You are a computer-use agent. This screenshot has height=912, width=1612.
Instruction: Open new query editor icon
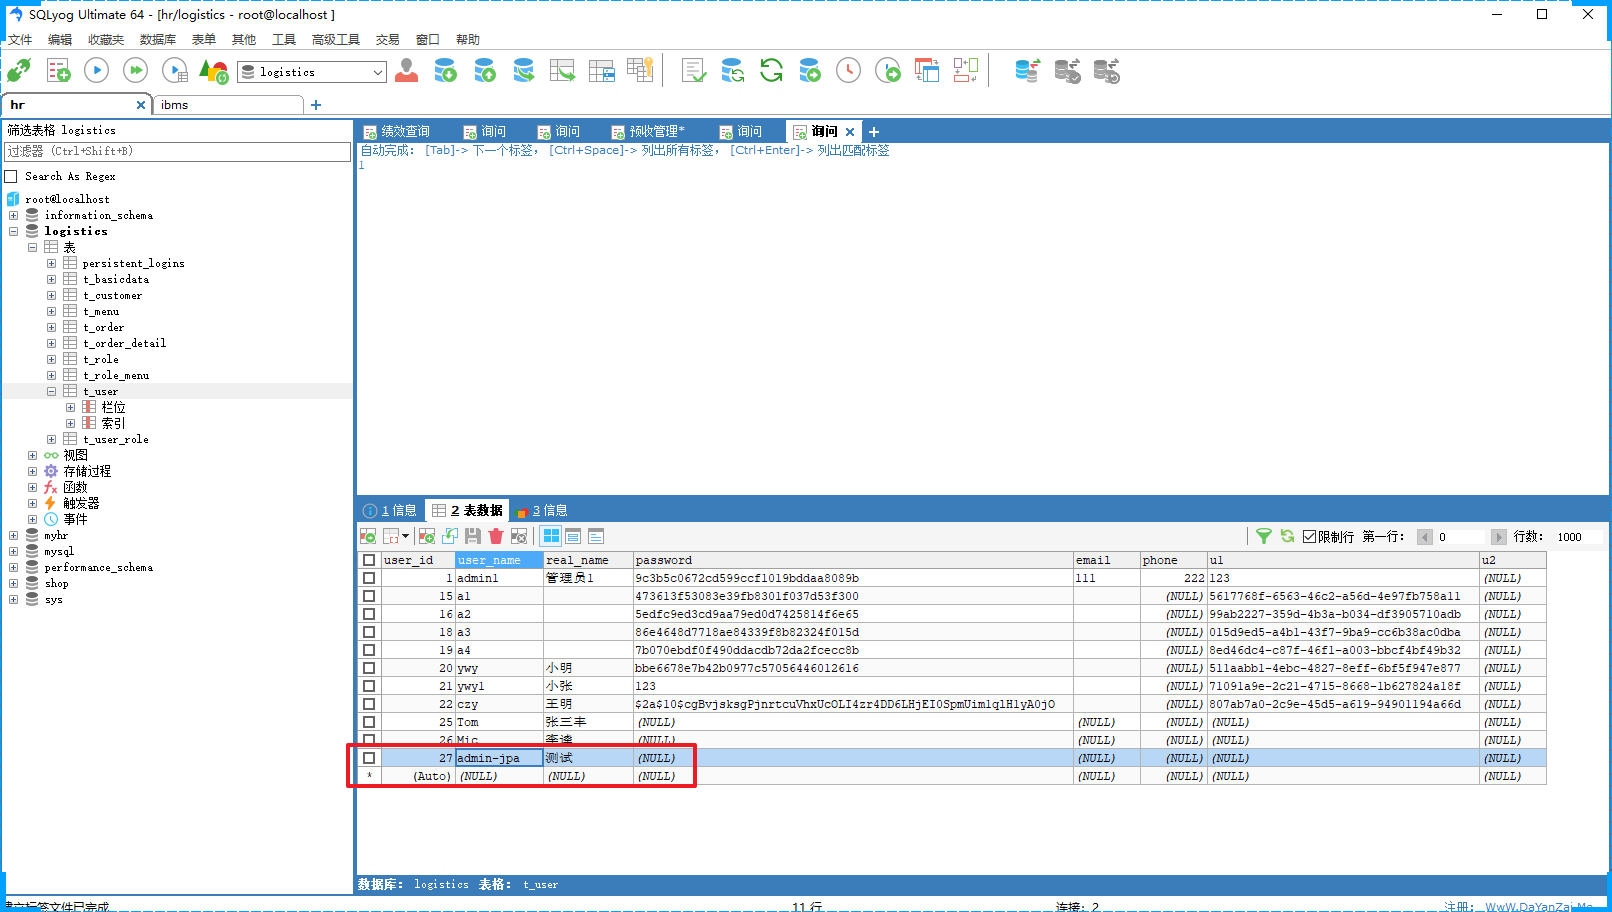(59, 71)
